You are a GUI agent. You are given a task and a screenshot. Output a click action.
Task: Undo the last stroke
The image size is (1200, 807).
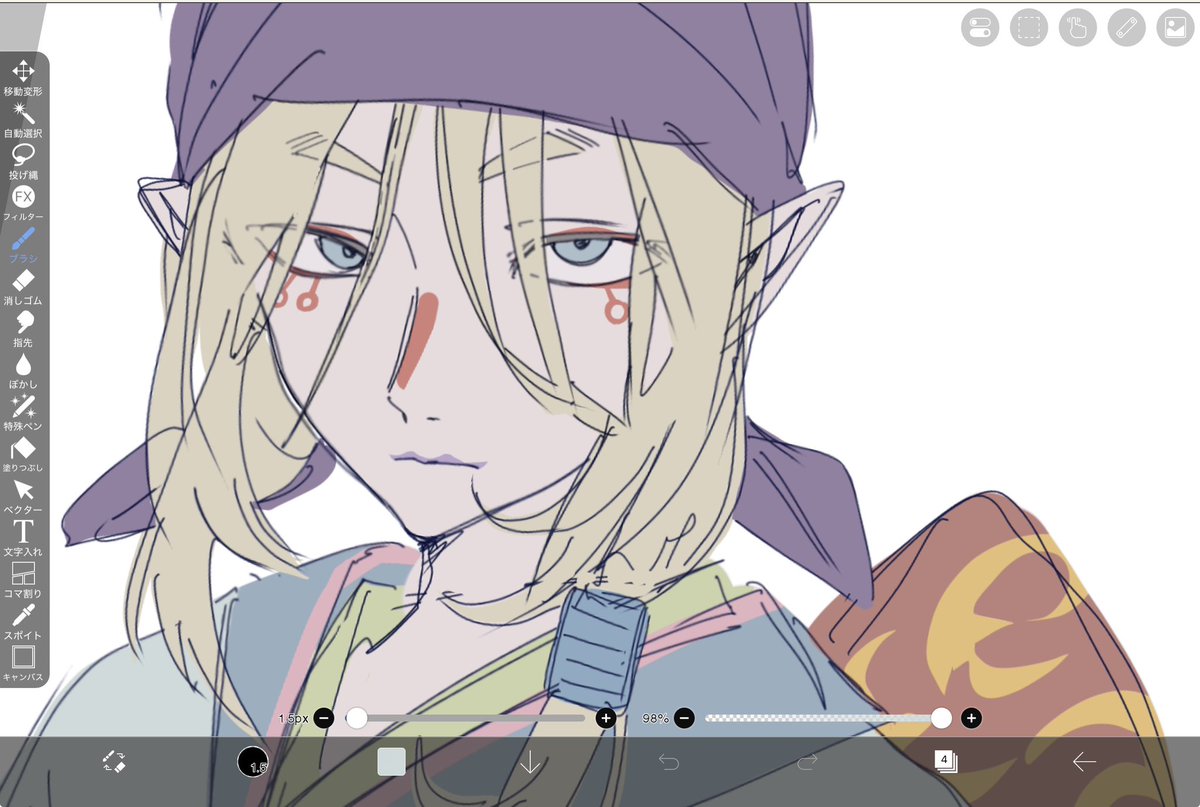point(668,762)
